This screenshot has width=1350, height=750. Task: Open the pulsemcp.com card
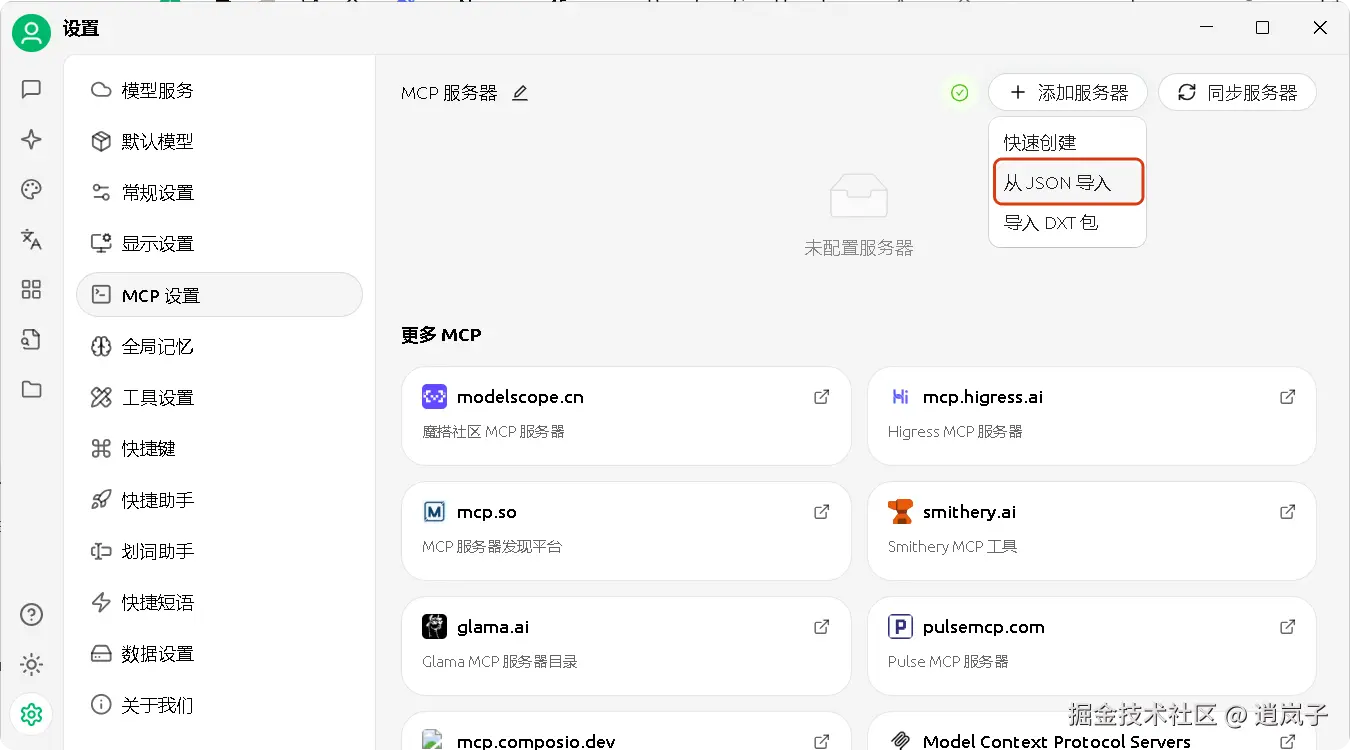coord(1092,645)
